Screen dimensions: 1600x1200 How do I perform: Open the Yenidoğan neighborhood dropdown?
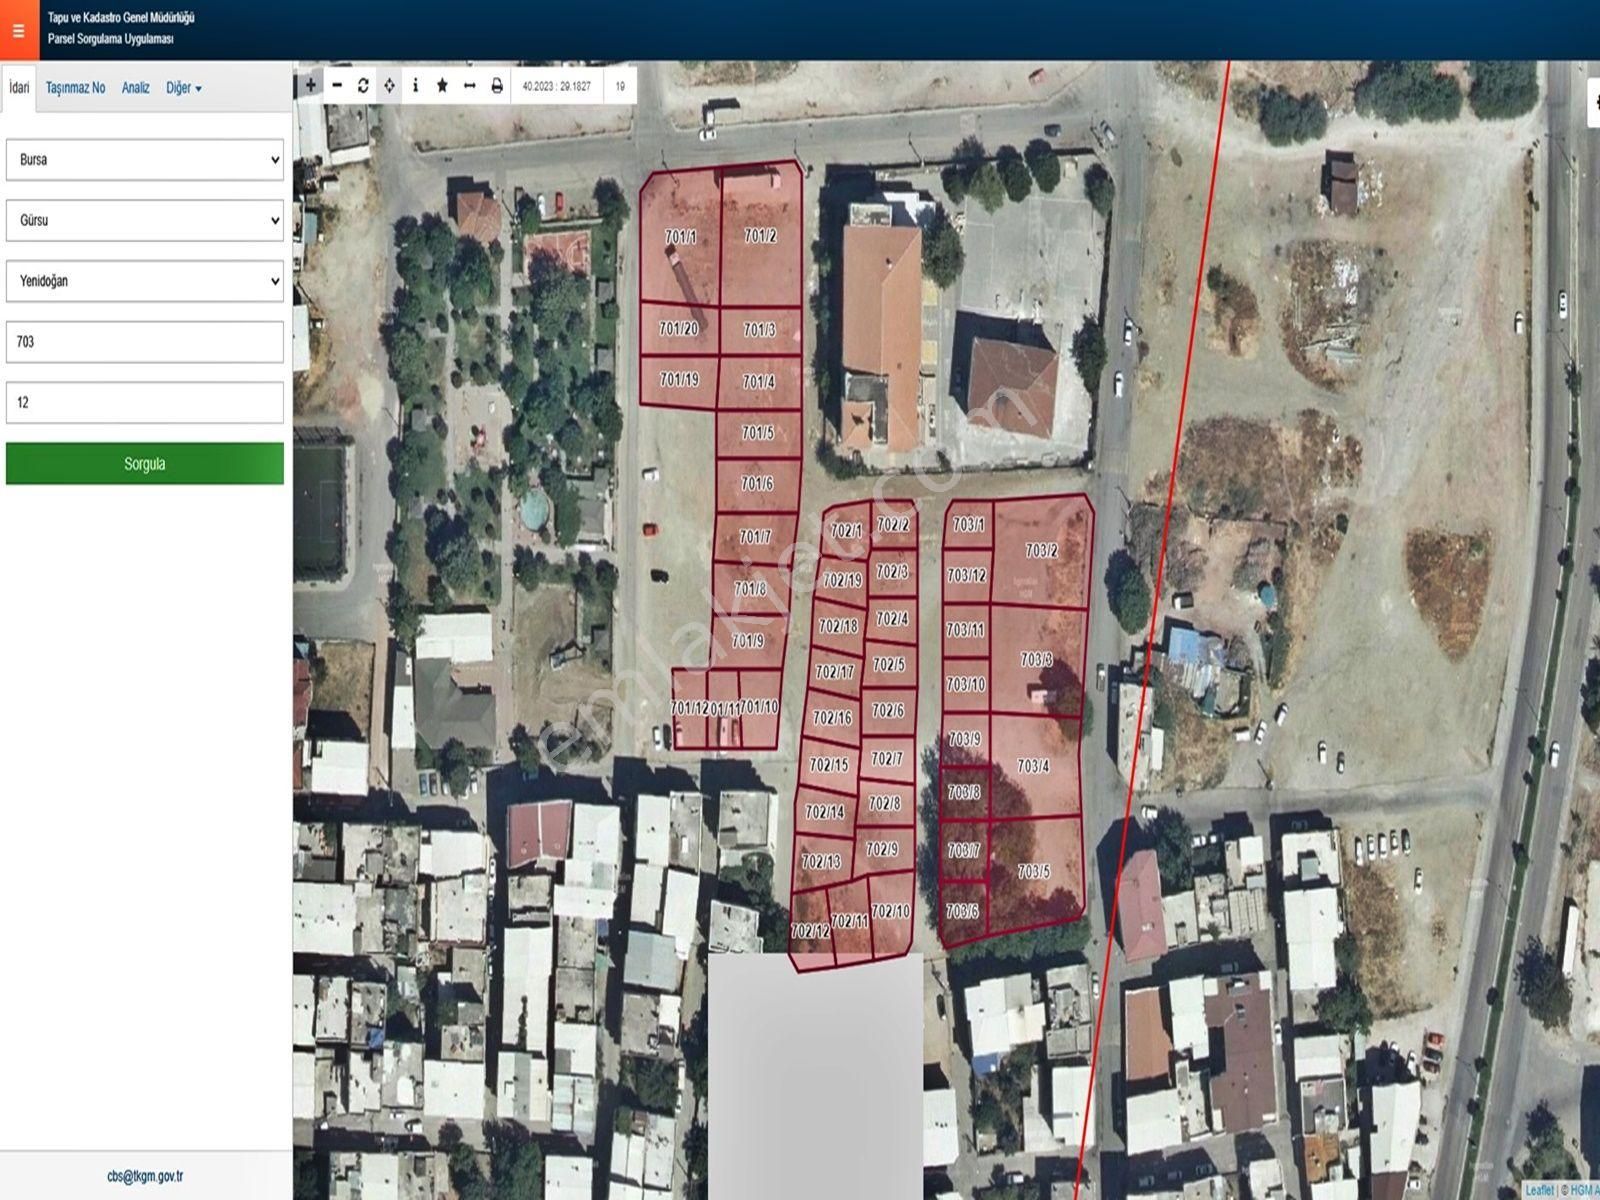145,281
